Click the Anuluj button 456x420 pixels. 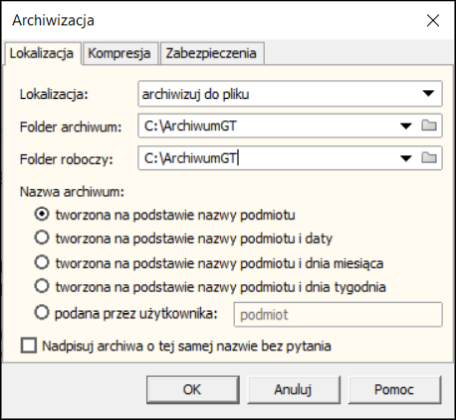(x=293, y=389)
